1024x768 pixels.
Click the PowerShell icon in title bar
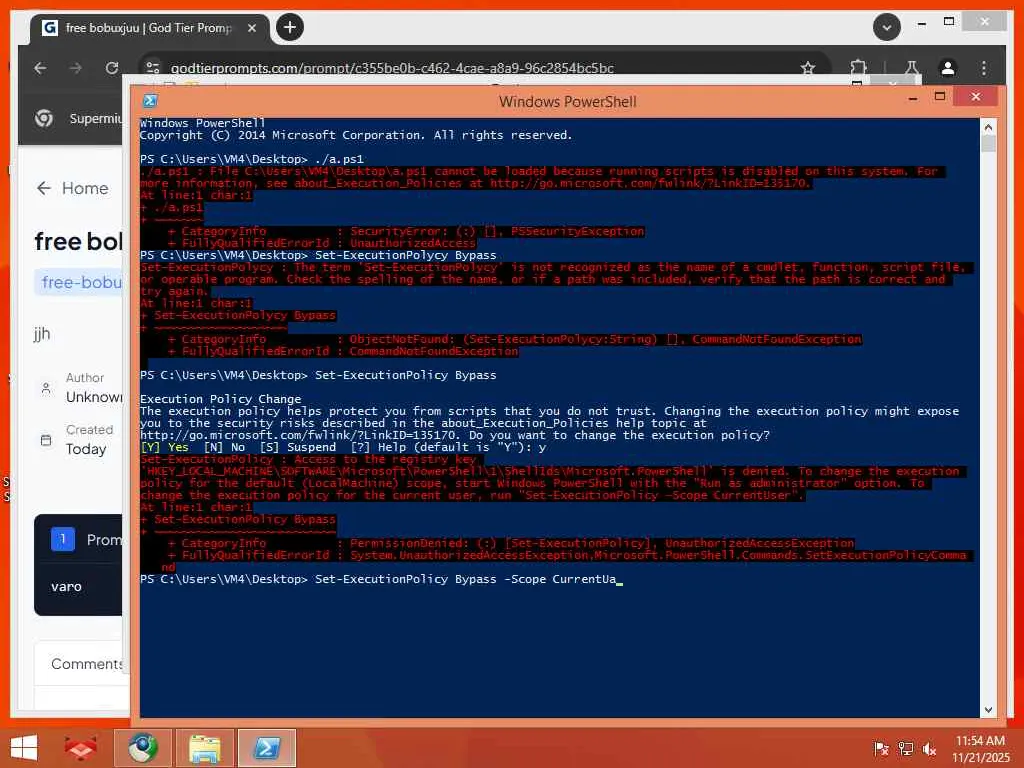(x=150, y=101)
